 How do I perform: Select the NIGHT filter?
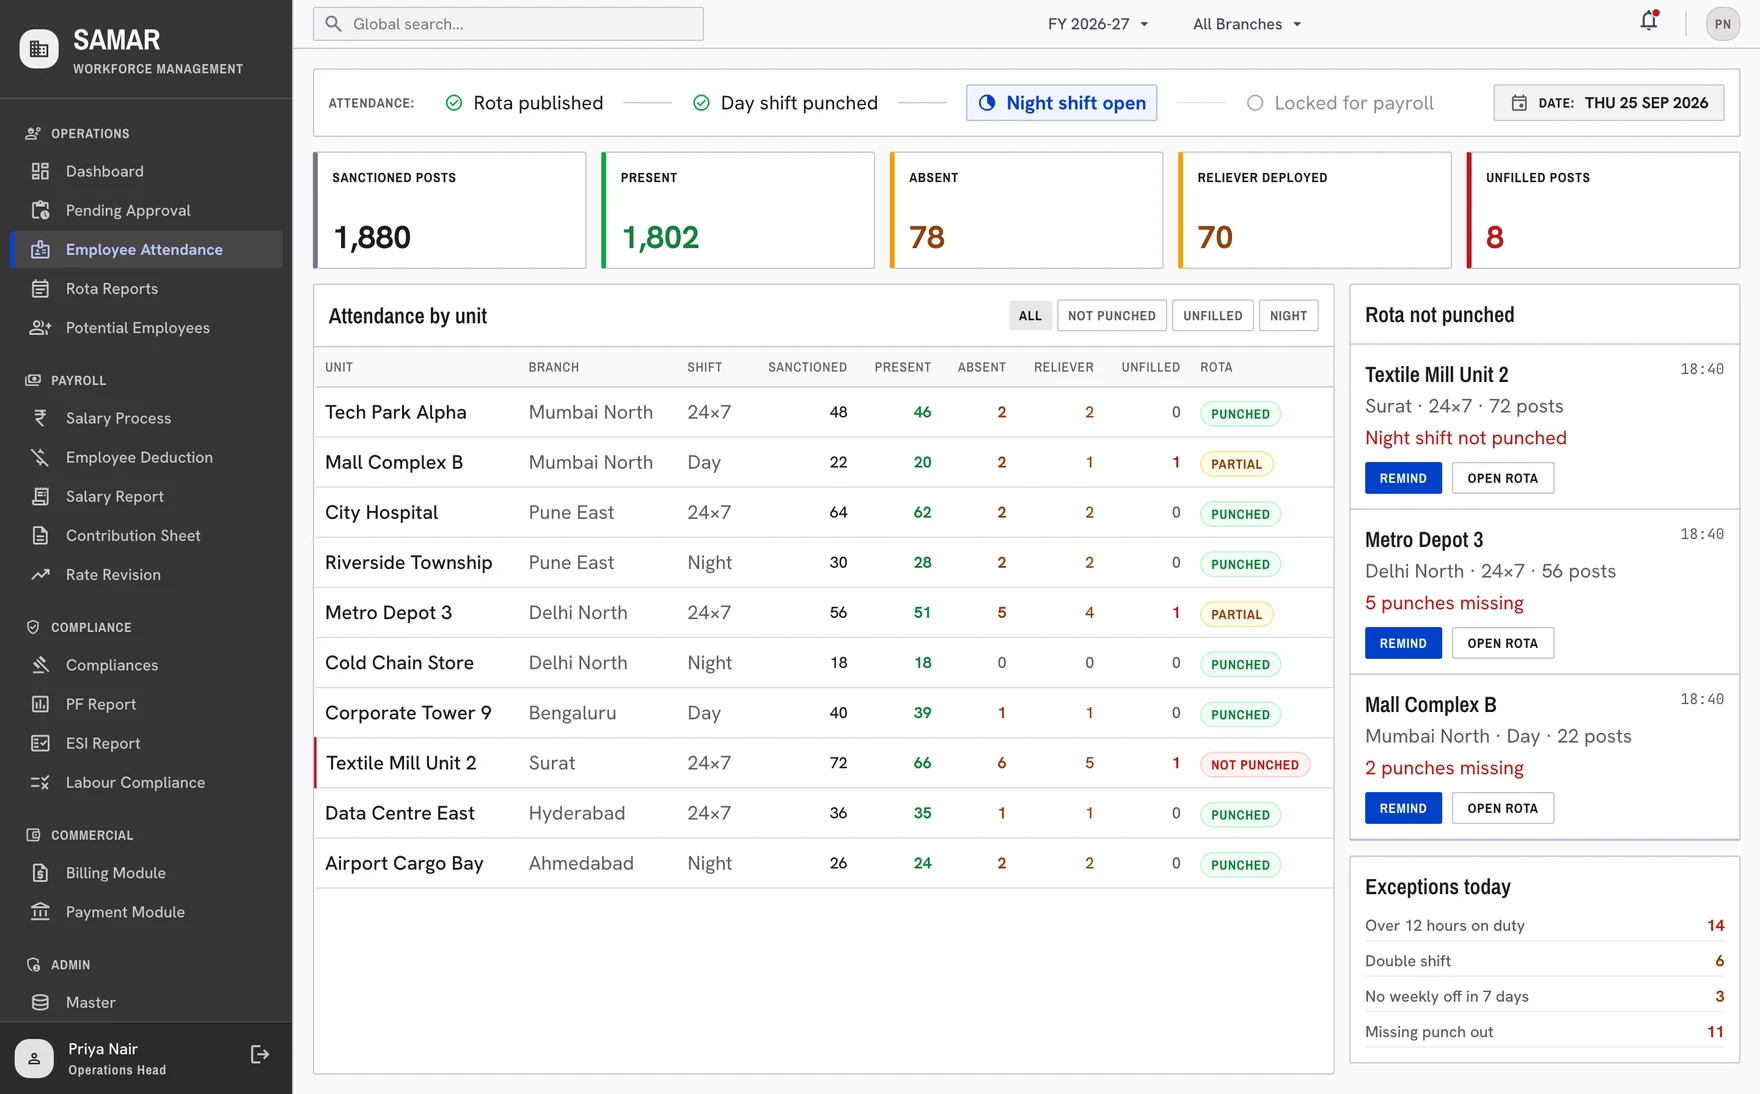[1288, 316]
